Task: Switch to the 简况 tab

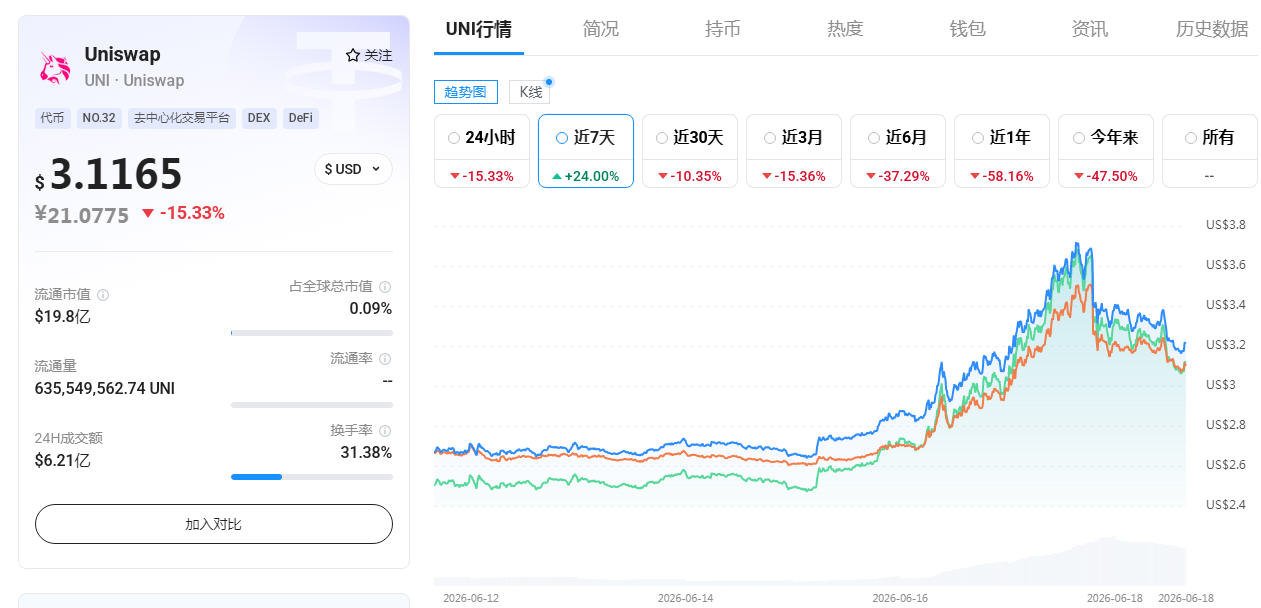Action: click(x=601, y=29)
